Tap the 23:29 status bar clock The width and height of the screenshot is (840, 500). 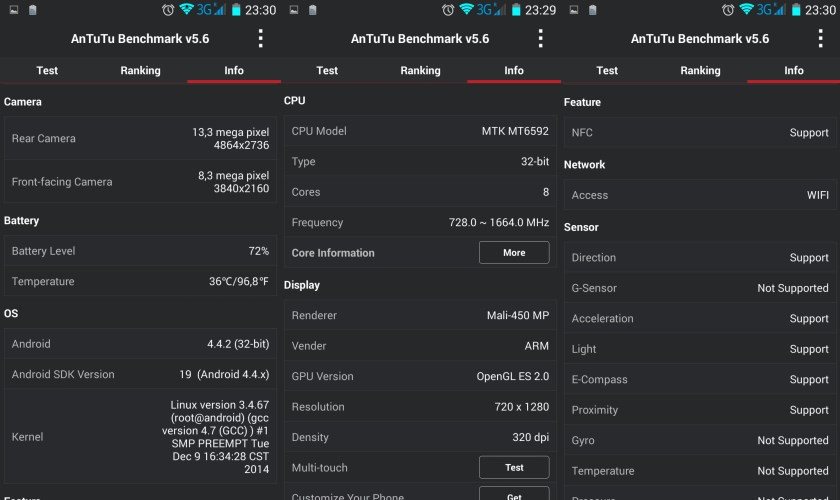tap(541, 10)
